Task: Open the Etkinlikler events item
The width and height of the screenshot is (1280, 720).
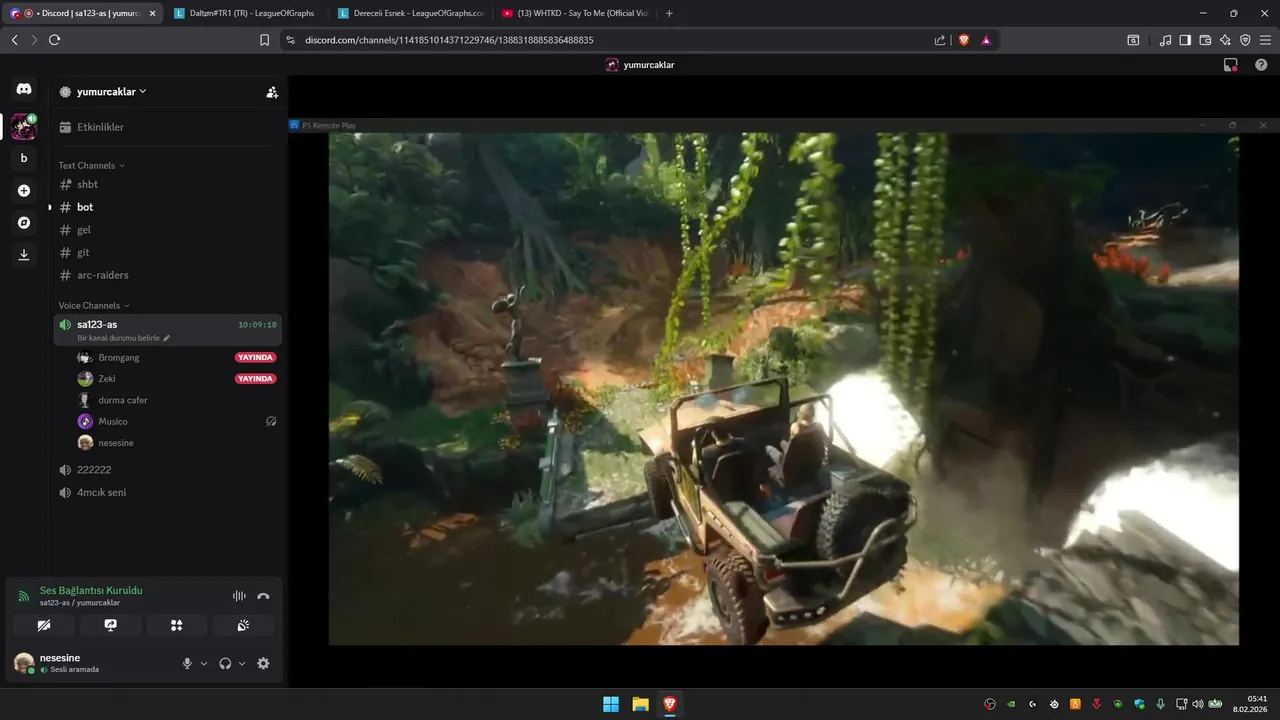Action: pyautogui.click(x=168, y=127)
